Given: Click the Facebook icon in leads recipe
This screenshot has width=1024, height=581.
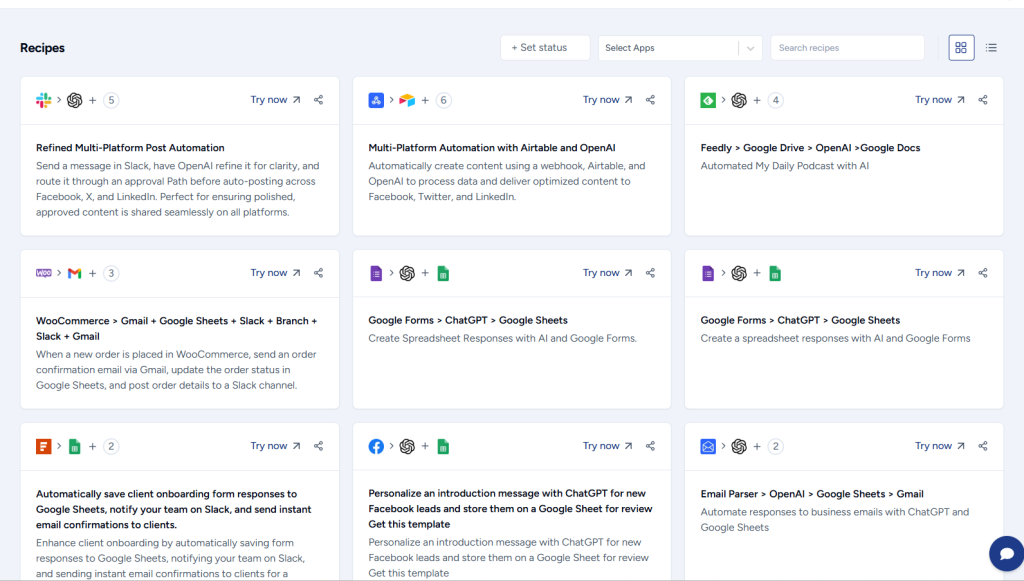Looking at the screenshot, I should tap(376, 447).
